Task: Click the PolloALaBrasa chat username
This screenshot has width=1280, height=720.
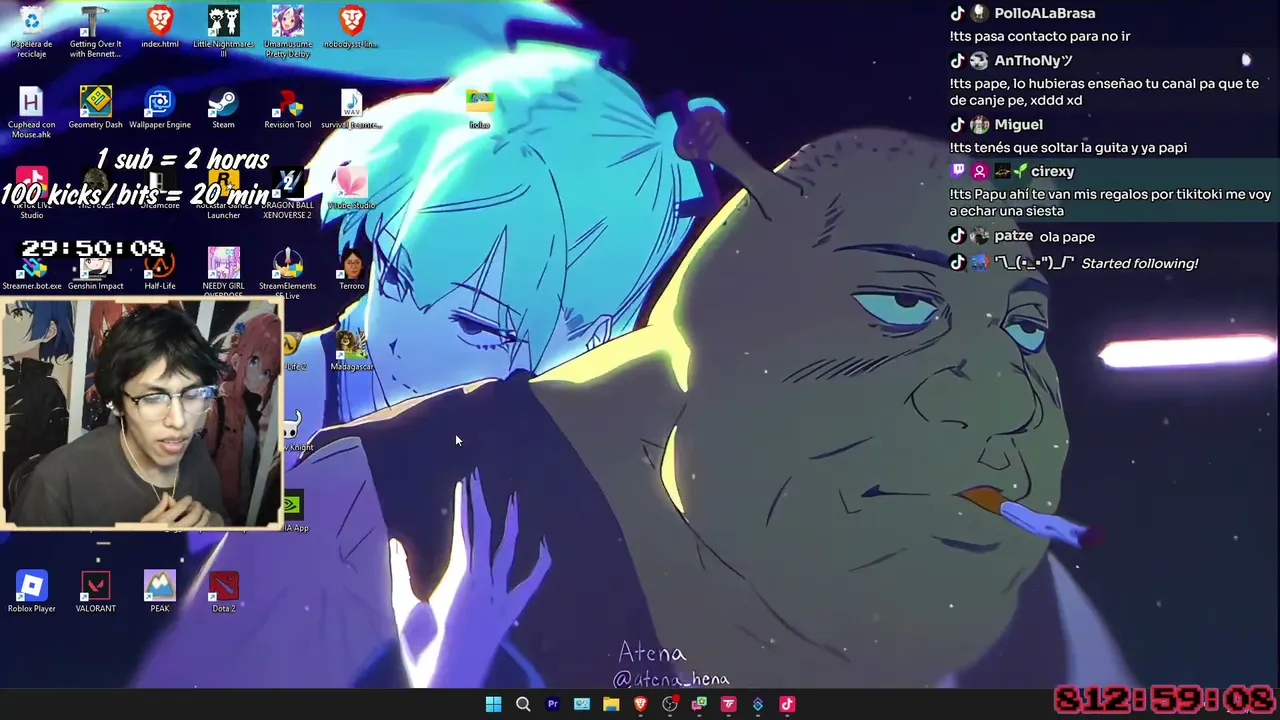Action: (1045, 13)
